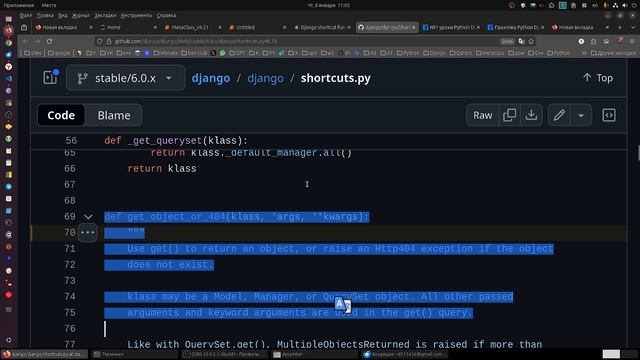List all tabs dropdown arrow
This screenshot has width=640, height=360.
[633, 27]
